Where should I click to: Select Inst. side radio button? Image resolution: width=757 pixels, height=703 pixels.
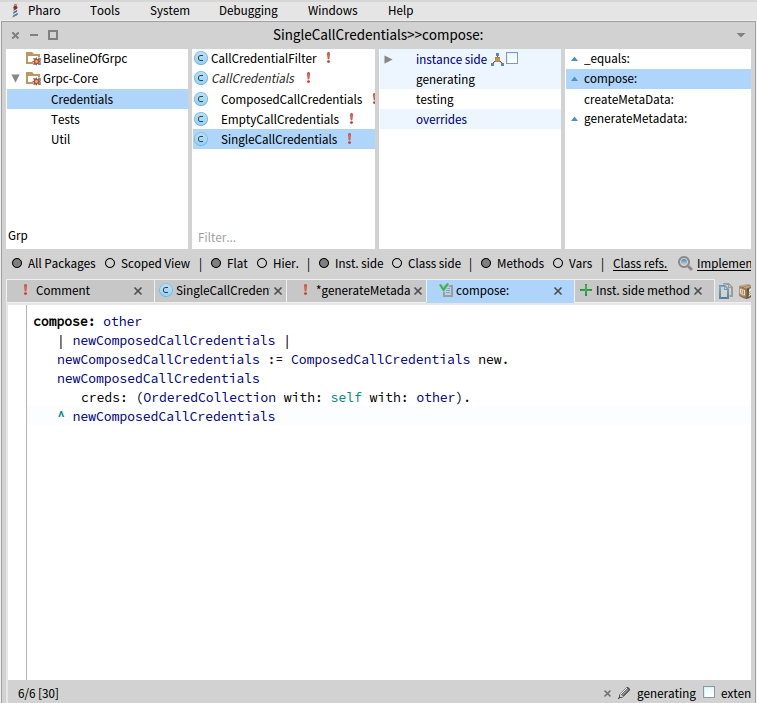[x=324, y=263]
